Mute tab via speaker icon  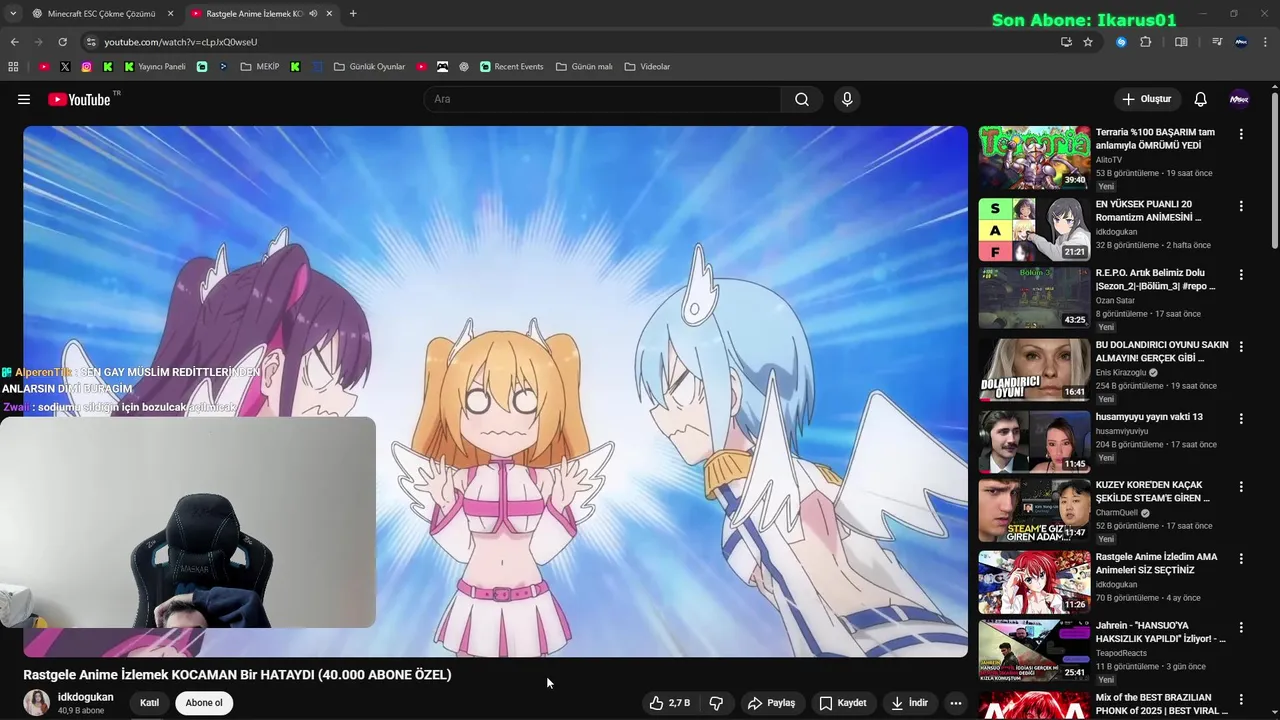pyautogui.click(x=313, y=14)
